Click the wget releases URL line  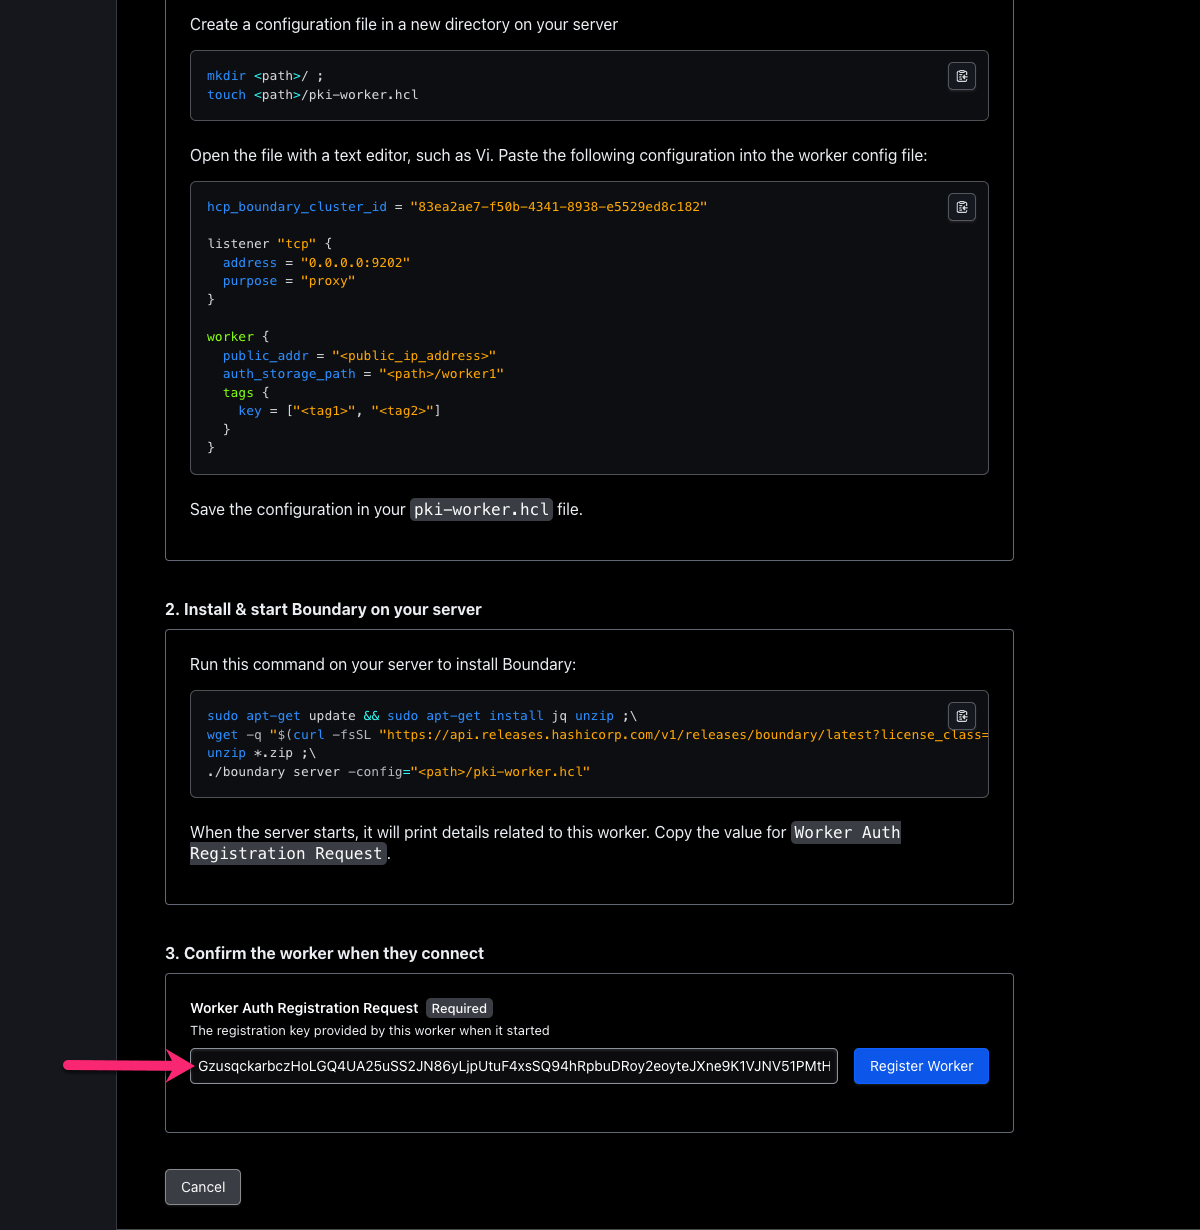(x=597, y=735)
